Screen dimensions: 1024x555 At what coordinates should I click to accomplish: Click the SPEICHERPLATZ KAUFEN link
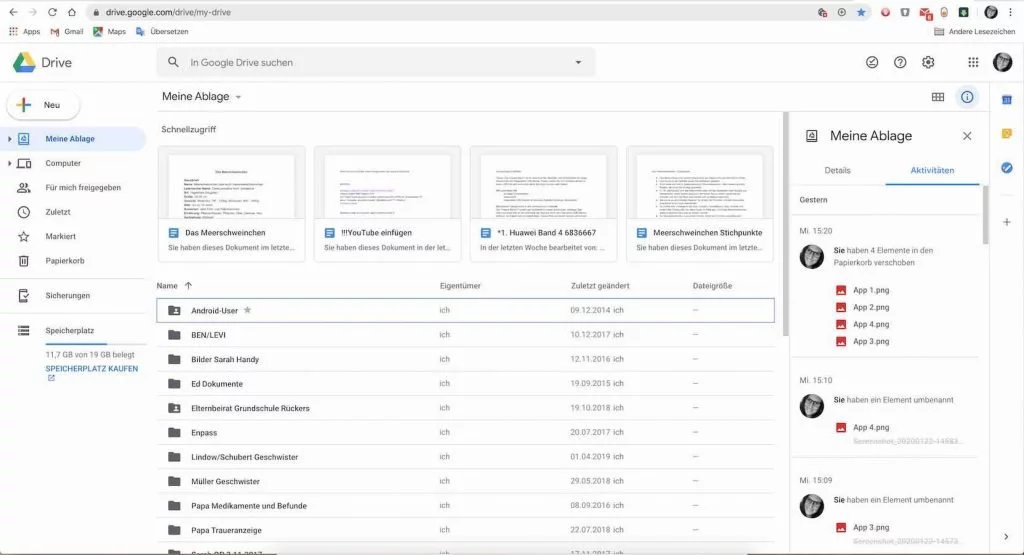point(91,369)
